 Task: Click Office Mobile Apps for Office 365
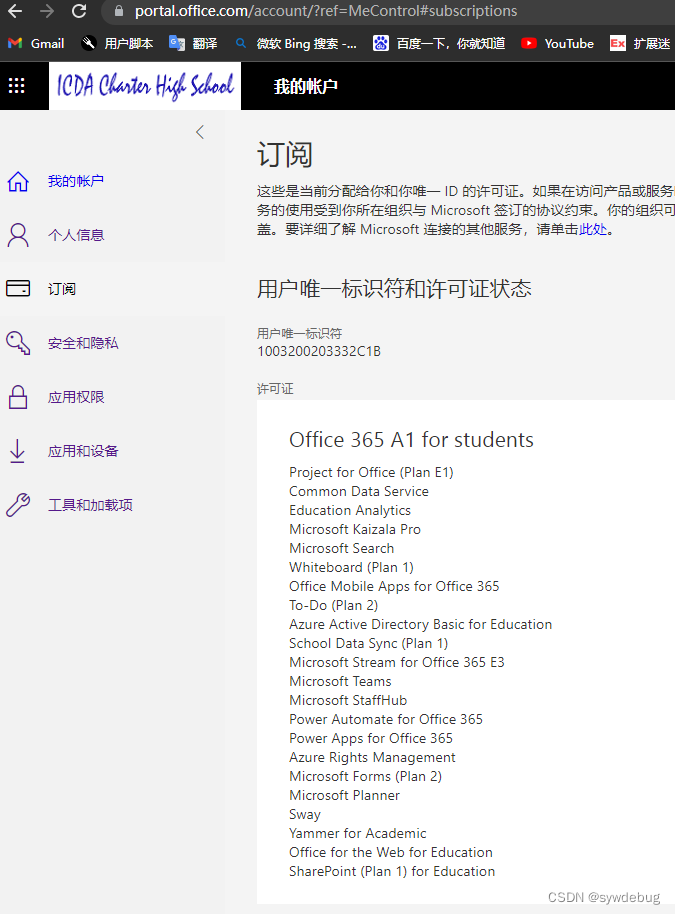[x=394, y=586]
